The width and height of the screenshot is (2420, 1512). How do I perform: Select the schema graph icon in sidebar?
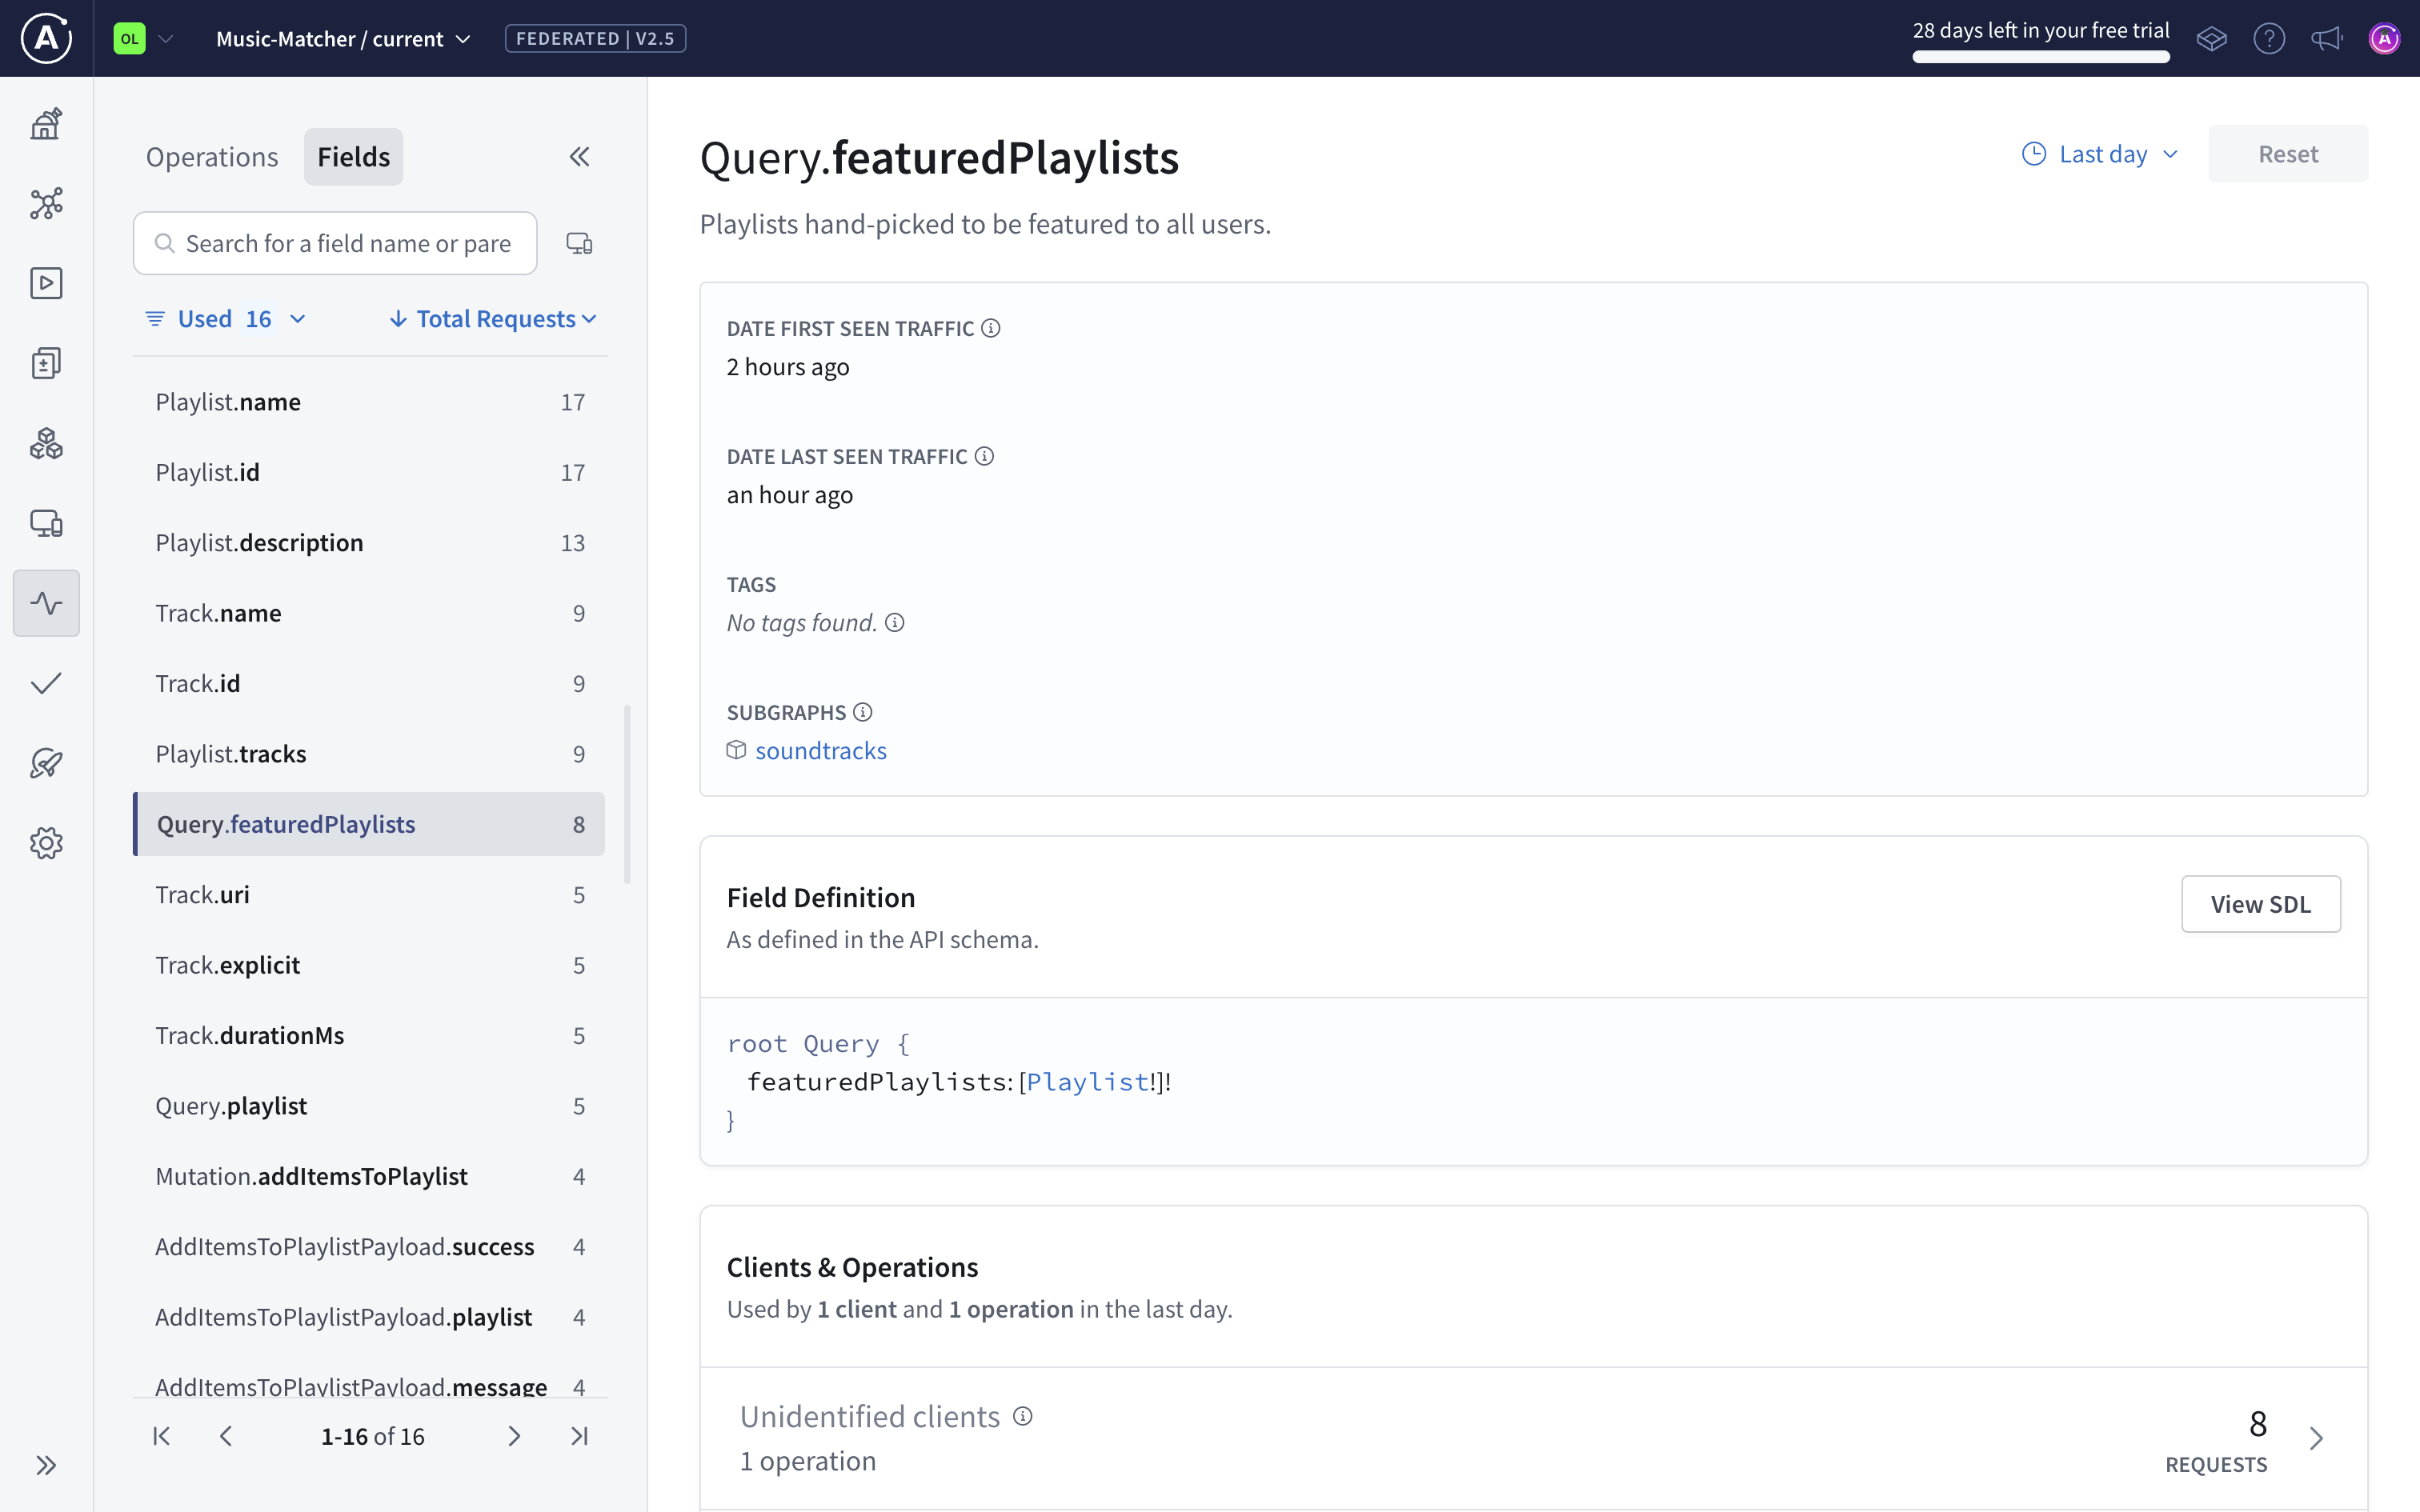coord(46,203)
